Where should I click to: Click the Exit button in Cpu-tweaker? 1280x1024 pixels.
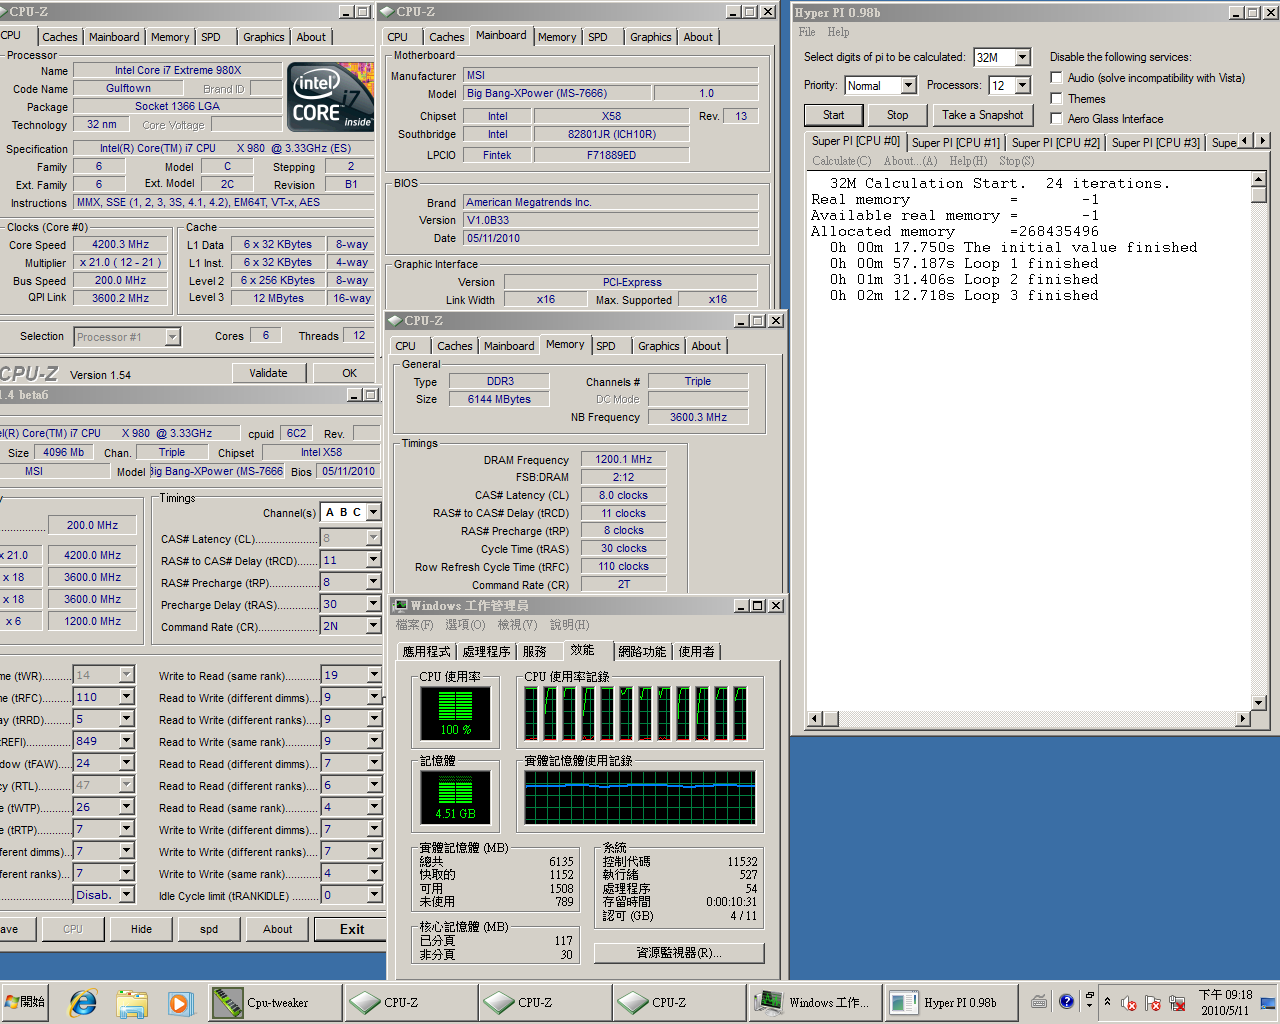coord(351,929)
